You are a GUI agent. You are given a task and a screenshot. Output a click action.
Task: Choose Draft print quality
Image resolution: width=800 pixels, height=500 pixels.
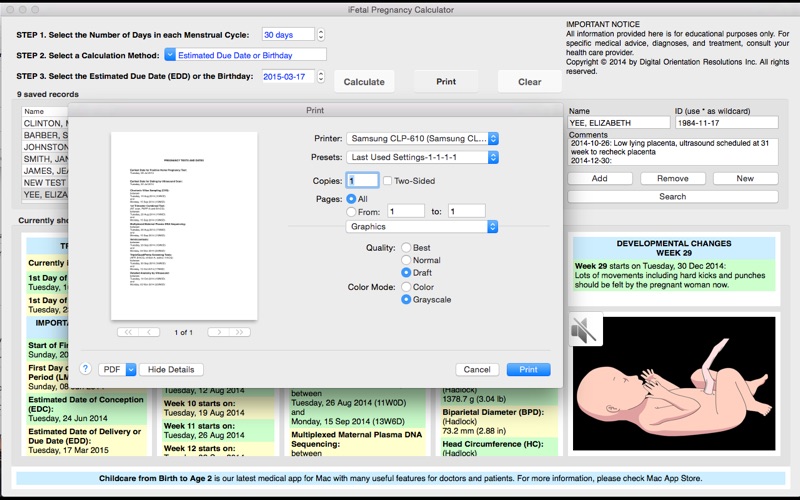[406, 273]
